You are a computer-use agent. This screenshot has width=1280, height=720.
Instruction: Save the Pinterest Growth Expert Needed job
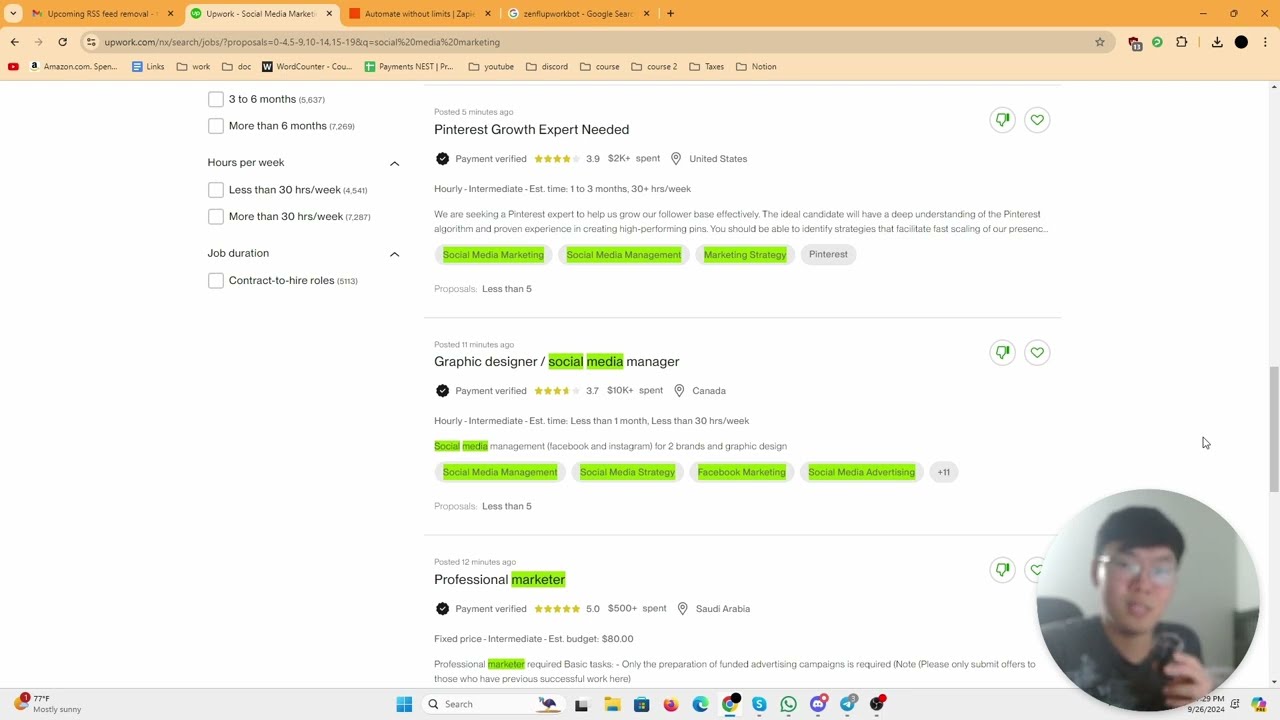[x=1037, y=120]
